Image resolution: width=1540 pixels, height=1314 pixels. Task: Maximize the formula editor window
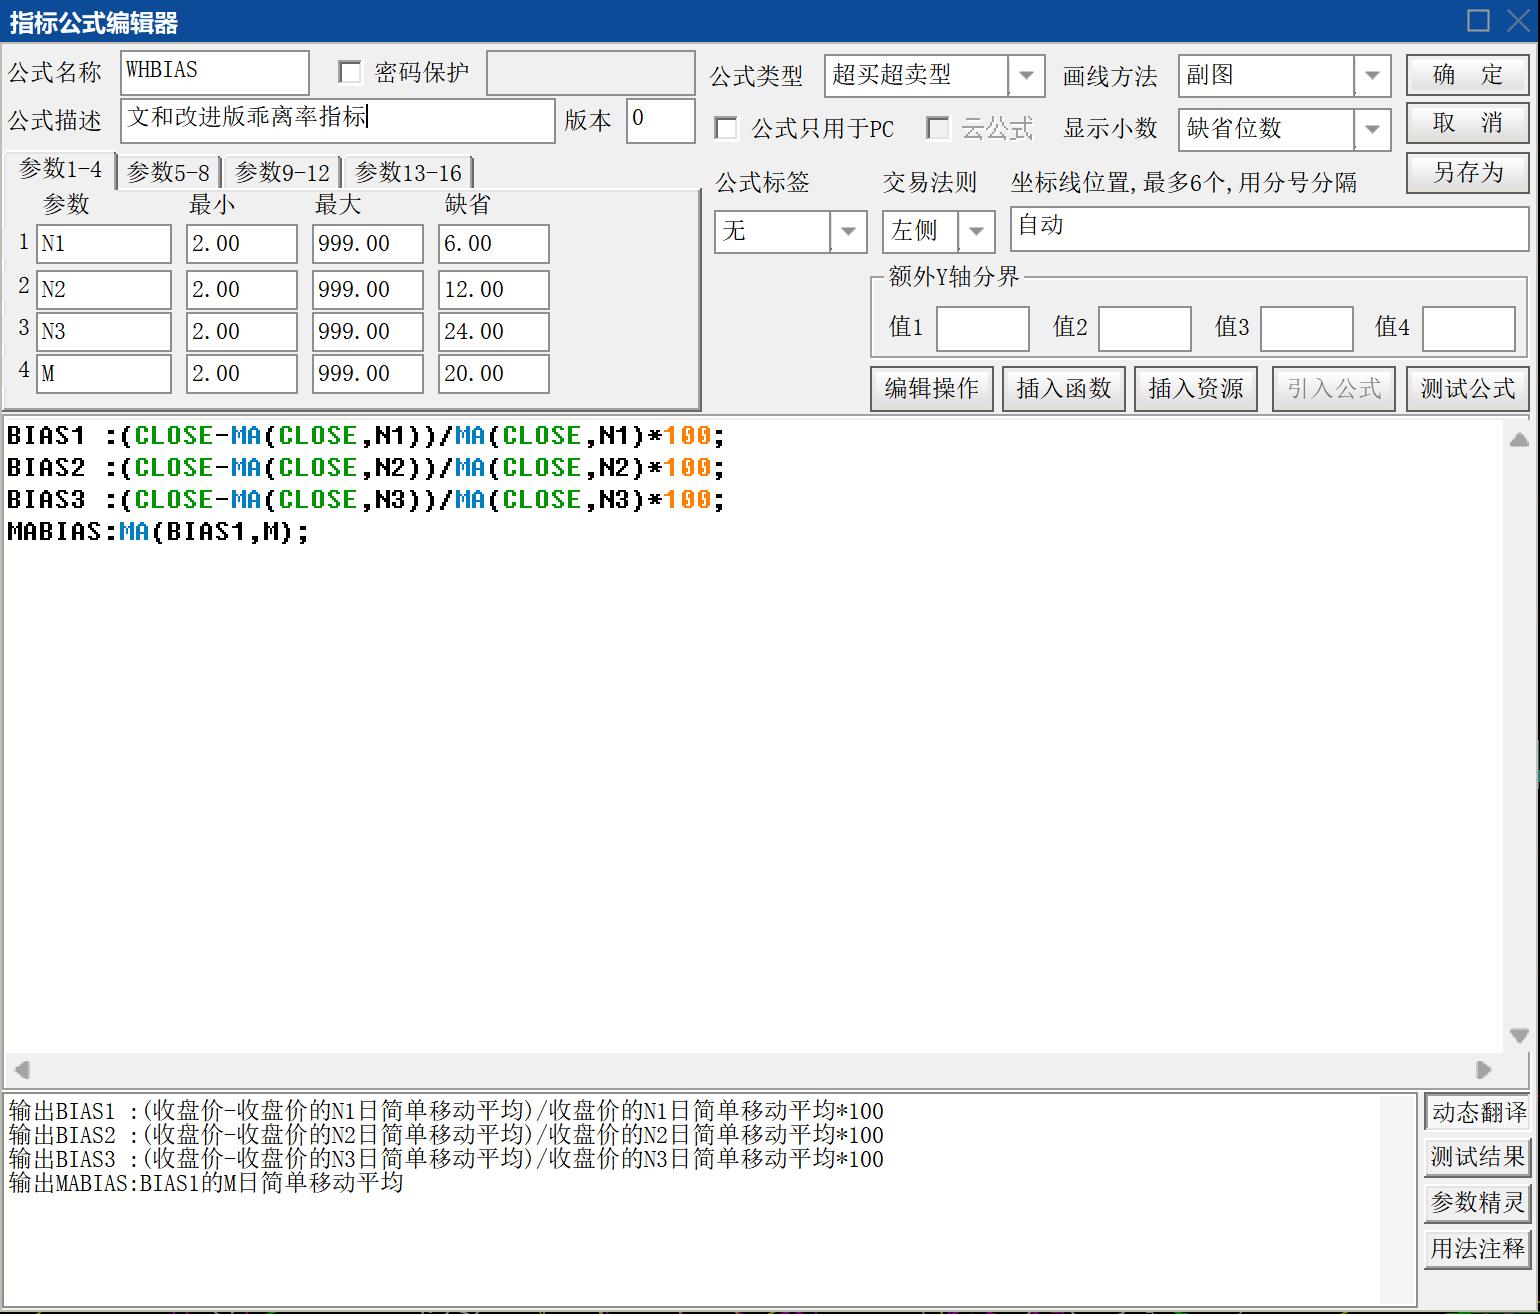1478,20
